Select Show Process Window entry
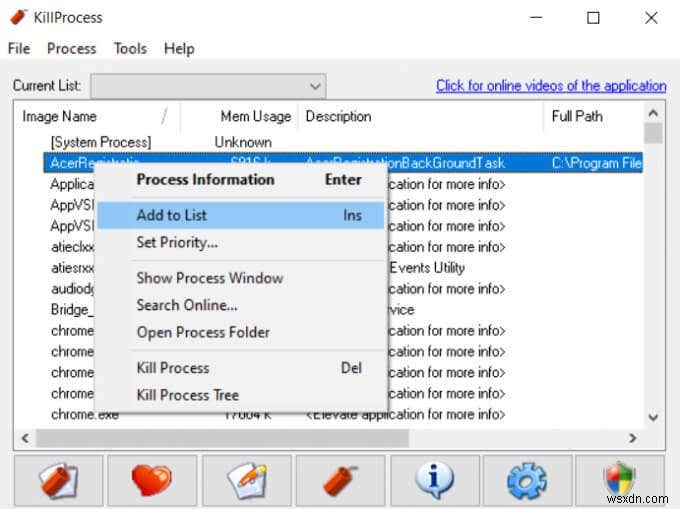Screen dimensions: 680x509 coord(241,278)
